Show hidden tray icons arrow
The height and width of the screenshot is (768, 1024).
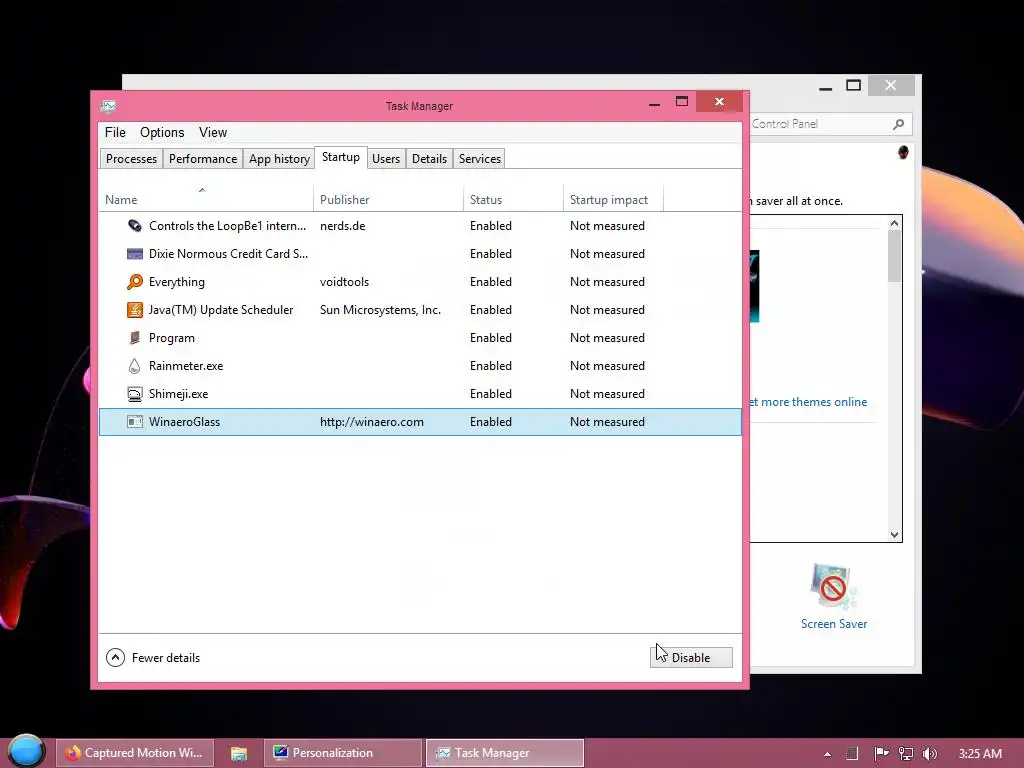pyautogui.click(x=827, y=754)
